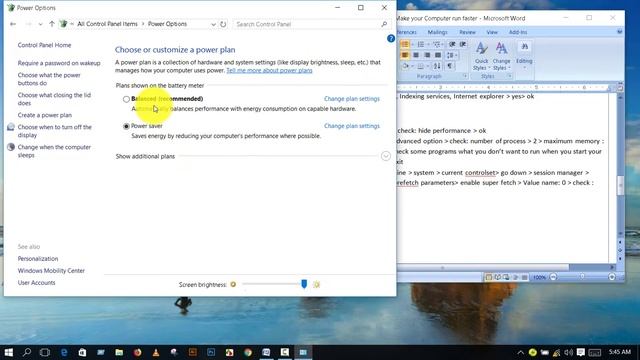Screen dimensions: 640x360
Task: Switch to the Mailings tab in Word
Action: [438, 32]
